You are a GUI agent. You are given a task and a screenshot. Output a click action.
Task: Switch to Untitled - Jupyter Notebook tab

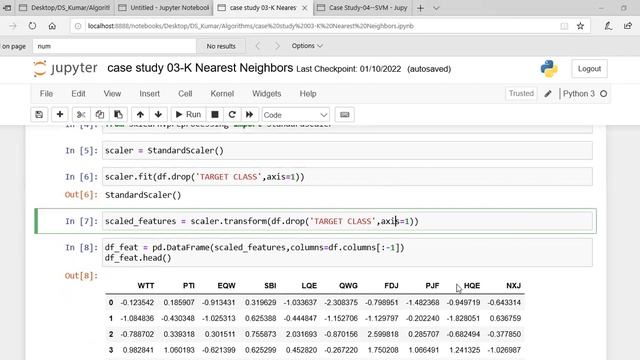(164, 8)
